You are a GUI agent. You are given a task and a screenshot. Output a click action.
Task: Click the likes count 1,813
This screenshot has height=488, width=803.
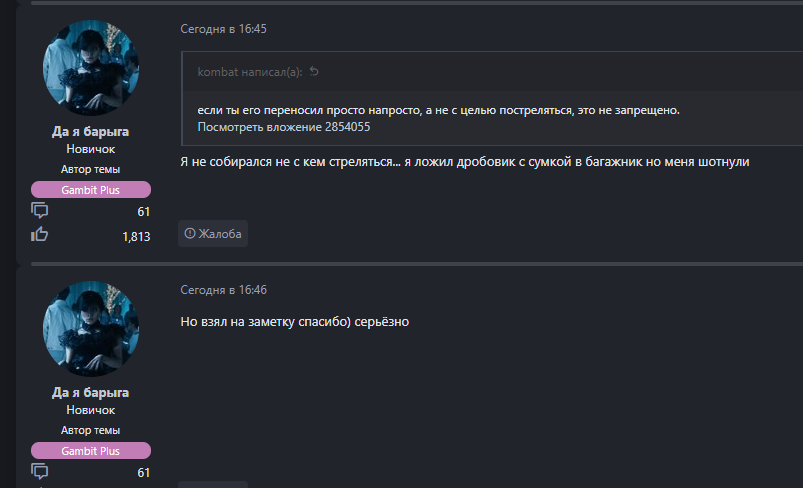136,237
